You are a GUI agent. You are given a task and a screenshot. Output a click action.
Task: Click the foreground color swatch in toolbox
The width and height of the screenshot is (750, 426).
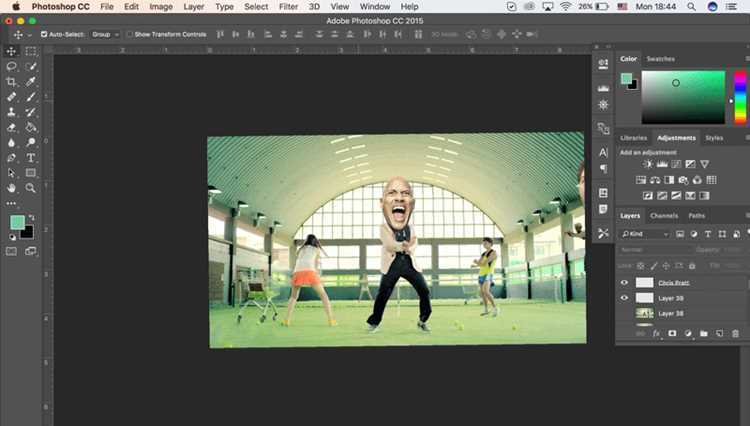(17, 222)
